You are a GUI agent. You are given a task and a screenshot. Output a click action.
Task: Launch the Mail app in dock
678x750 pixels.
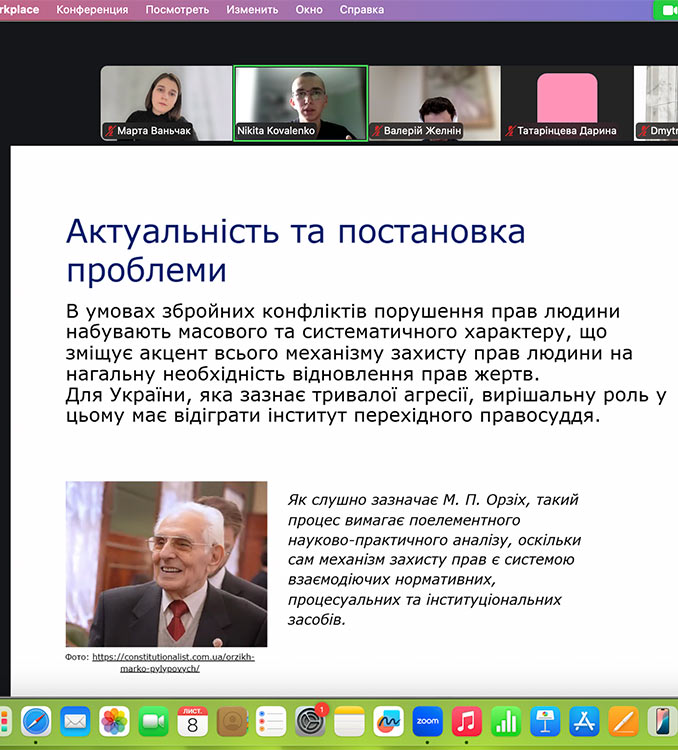tap(75, 720)
